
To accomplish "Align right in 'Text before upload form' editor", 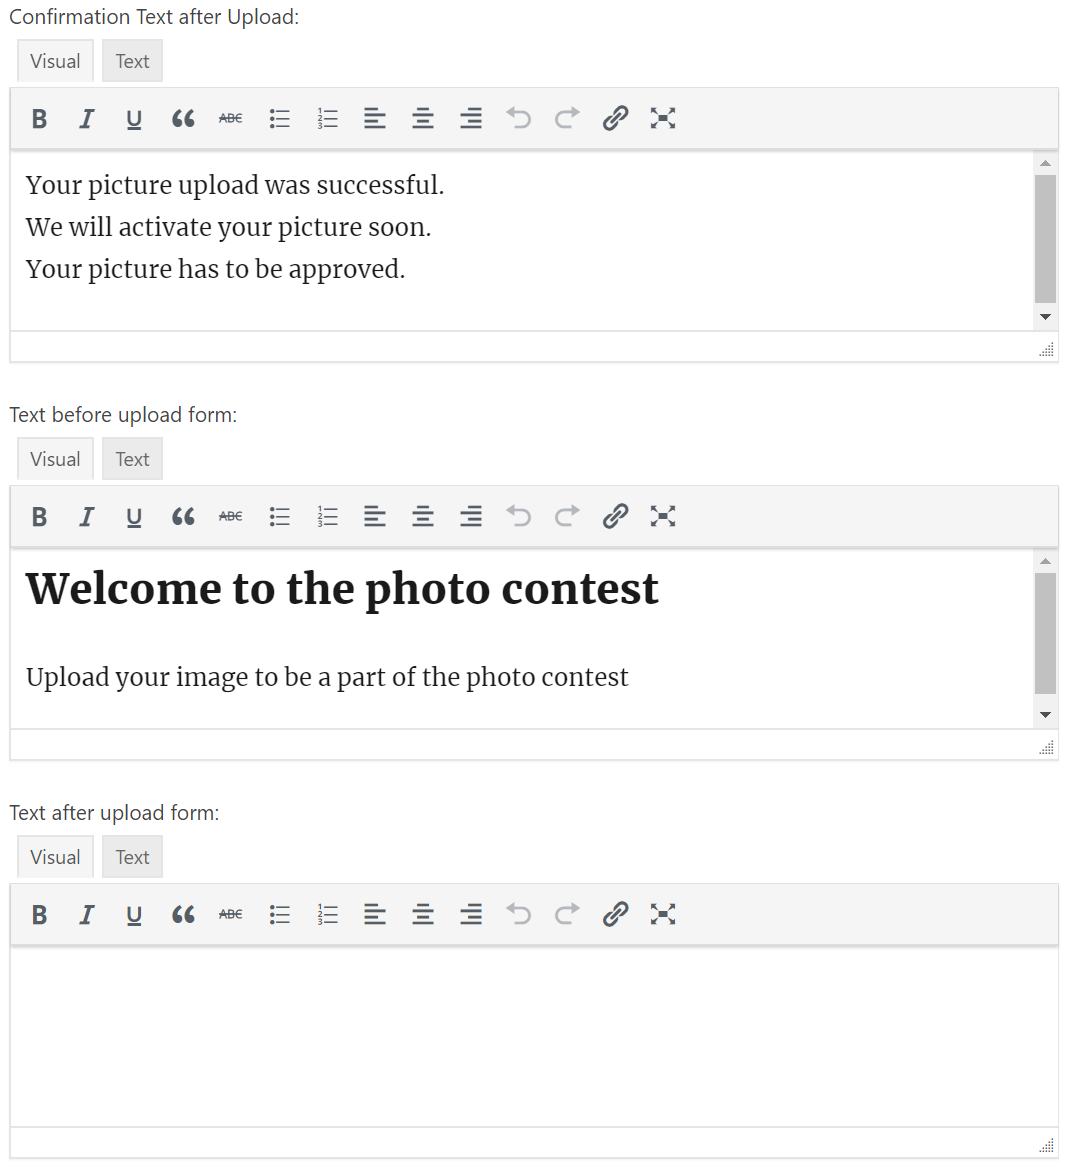I will tap(471, 516).
